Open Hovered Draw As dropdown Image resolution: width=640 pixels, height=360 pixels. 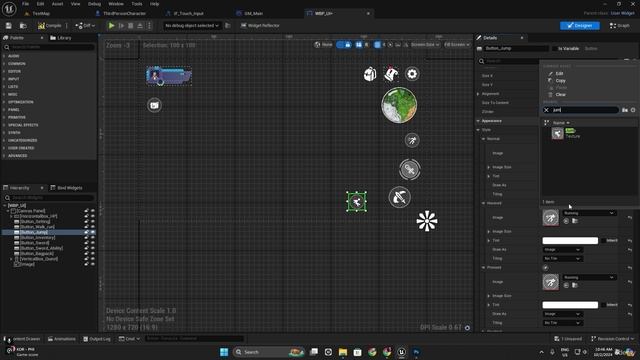[x=562, y=249]
